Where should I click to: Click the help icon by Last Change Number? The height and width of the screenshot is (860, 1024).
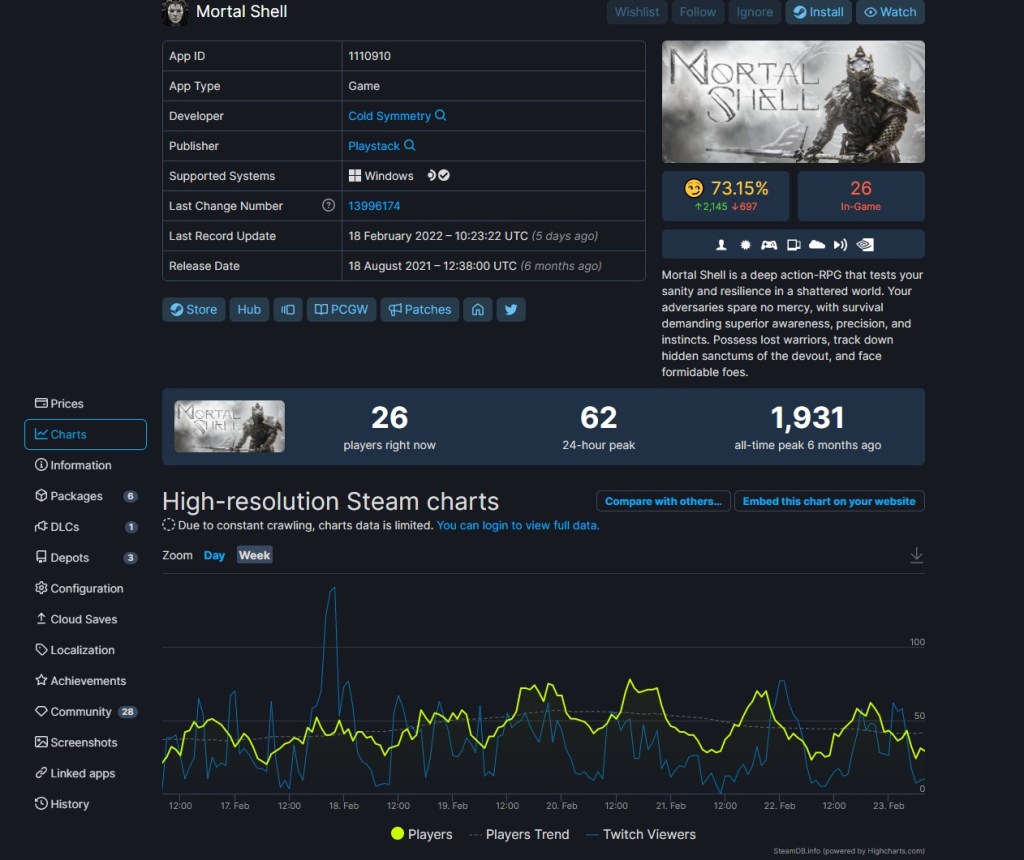328,206
